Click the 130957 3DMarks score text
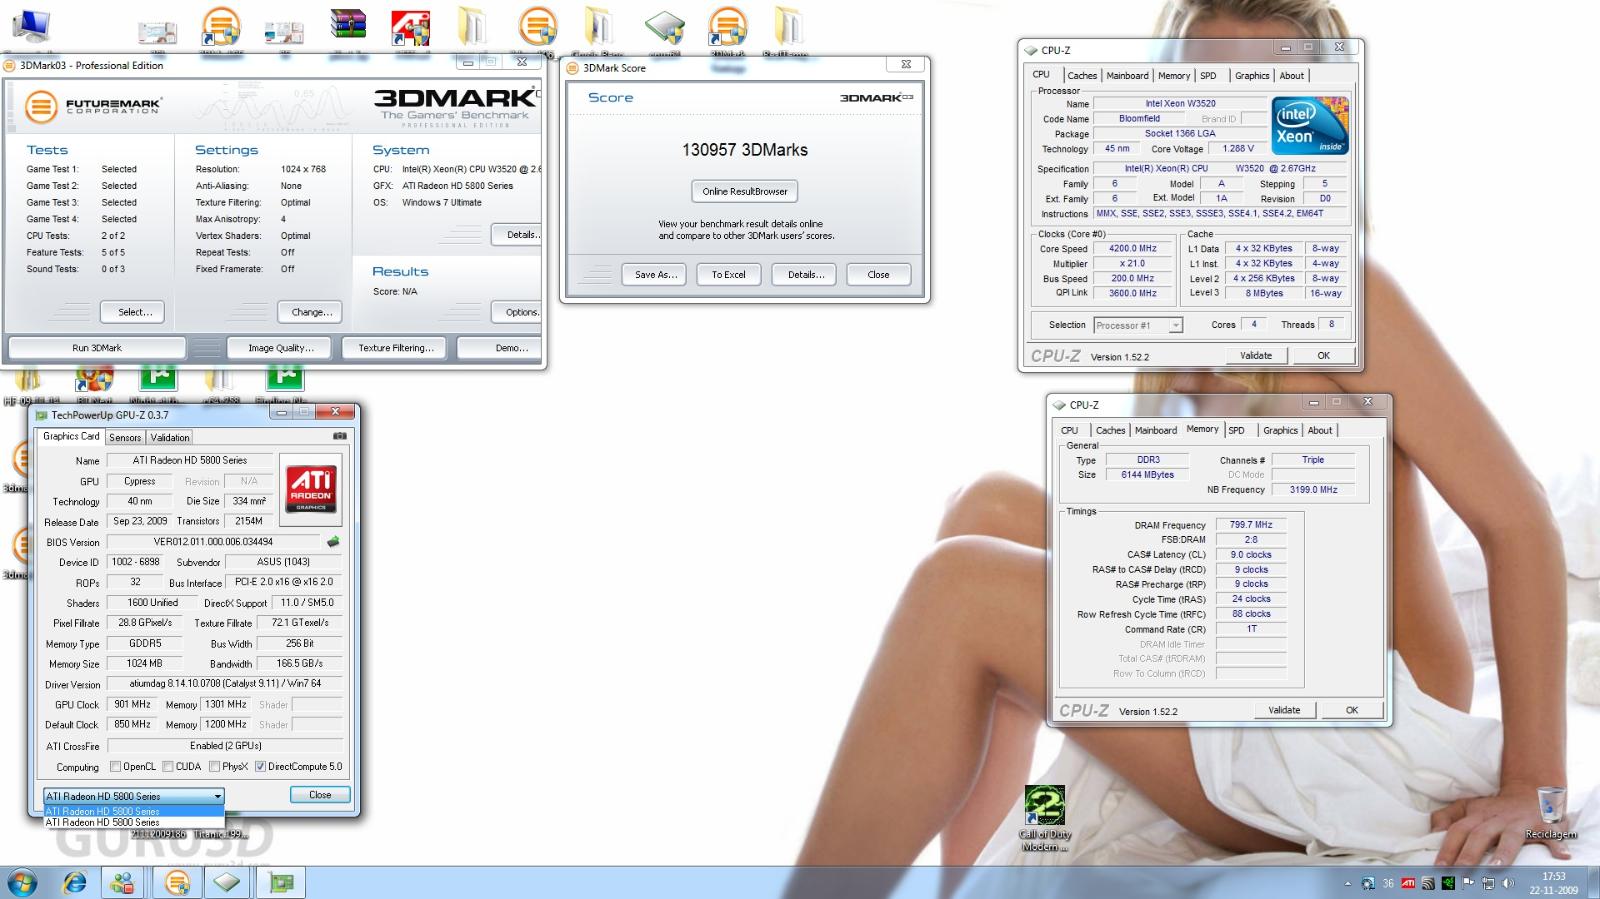This screenshot has width=1600, height=899. 745,150
